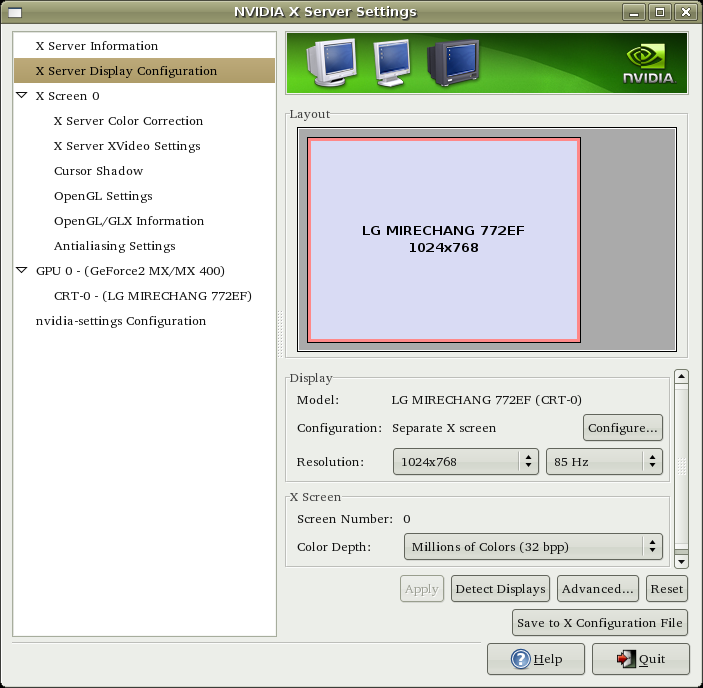Select X Server Display Configuration
The height and width of the screenshot is (688, 703).
coord(144,71)
